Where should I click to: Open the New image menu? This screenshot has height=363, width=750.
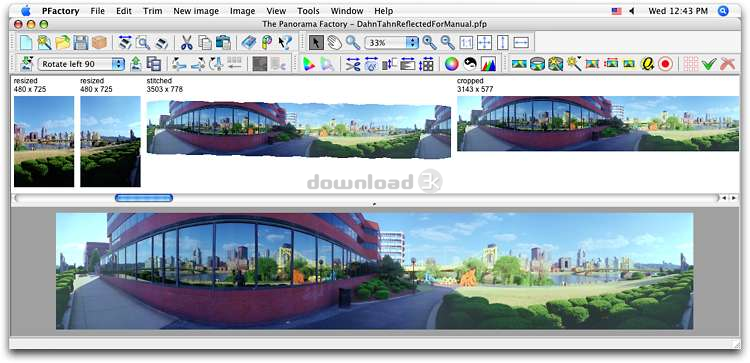coord(196,11)
